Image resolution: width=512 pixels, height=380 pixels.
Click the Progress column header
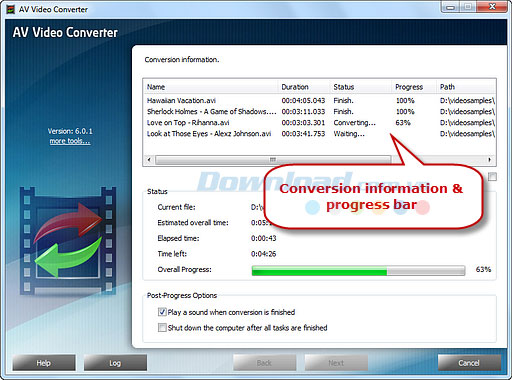(x=414, y=87)
